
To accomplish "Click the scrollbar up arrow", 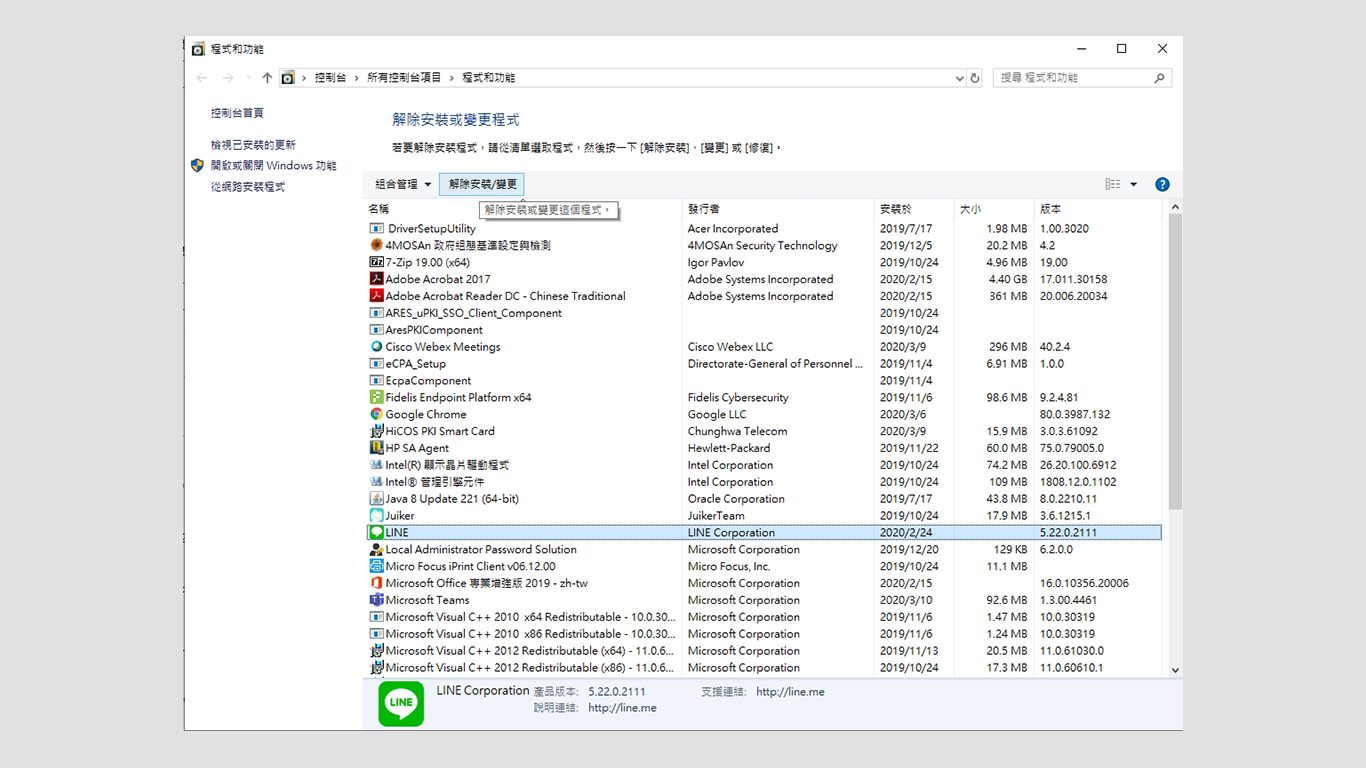I will (1175, 208).
